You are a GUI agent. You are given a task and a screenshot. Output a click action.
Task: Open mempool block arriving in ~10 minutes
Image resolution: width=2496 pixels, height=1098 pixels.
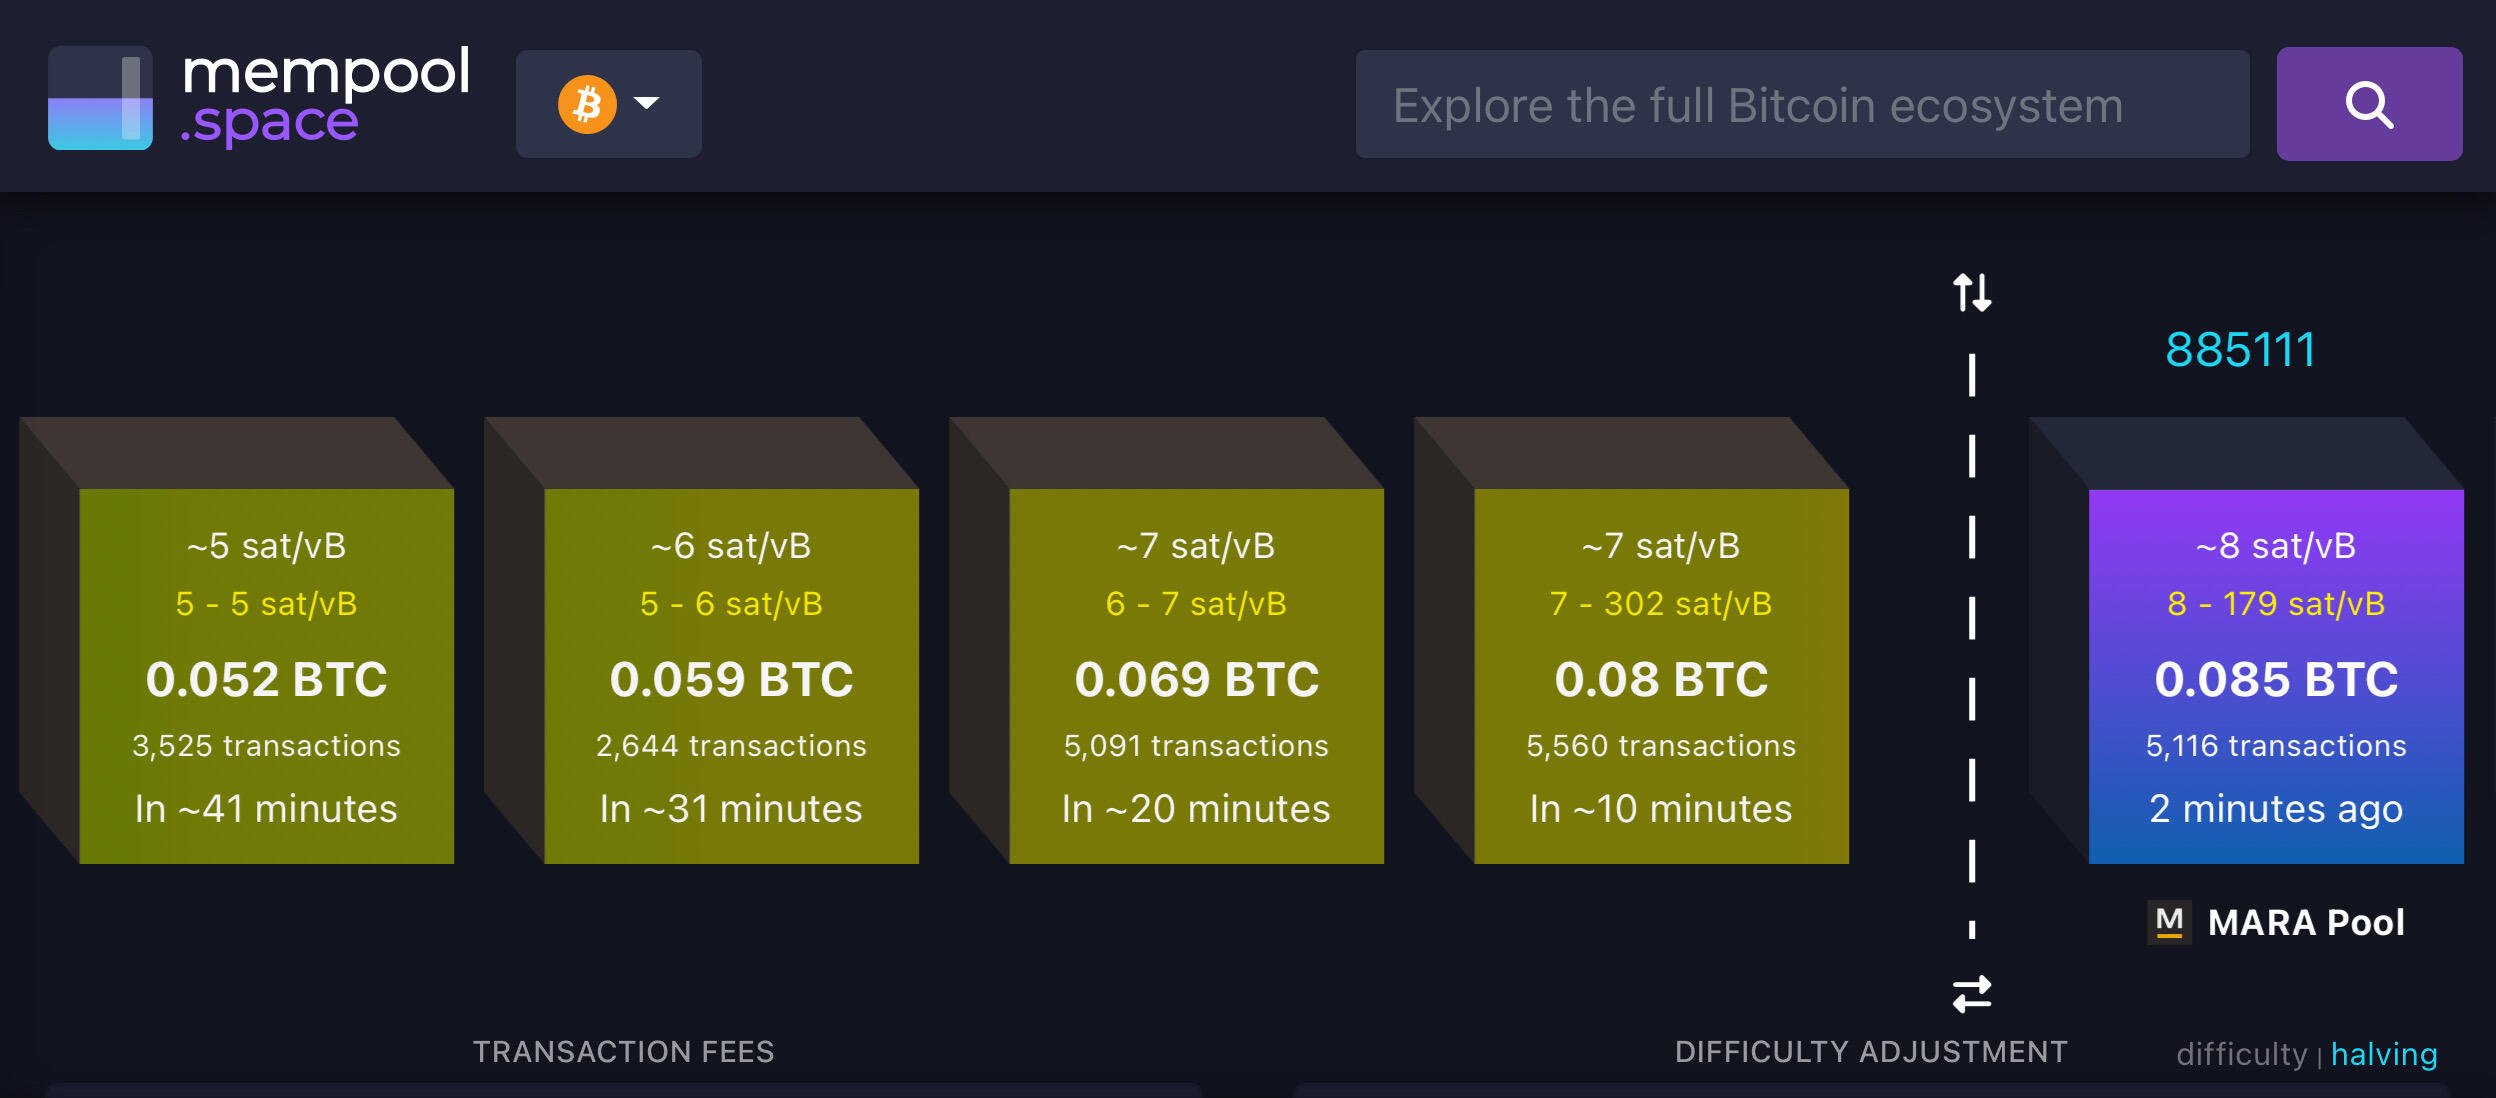click(1661, 677)
